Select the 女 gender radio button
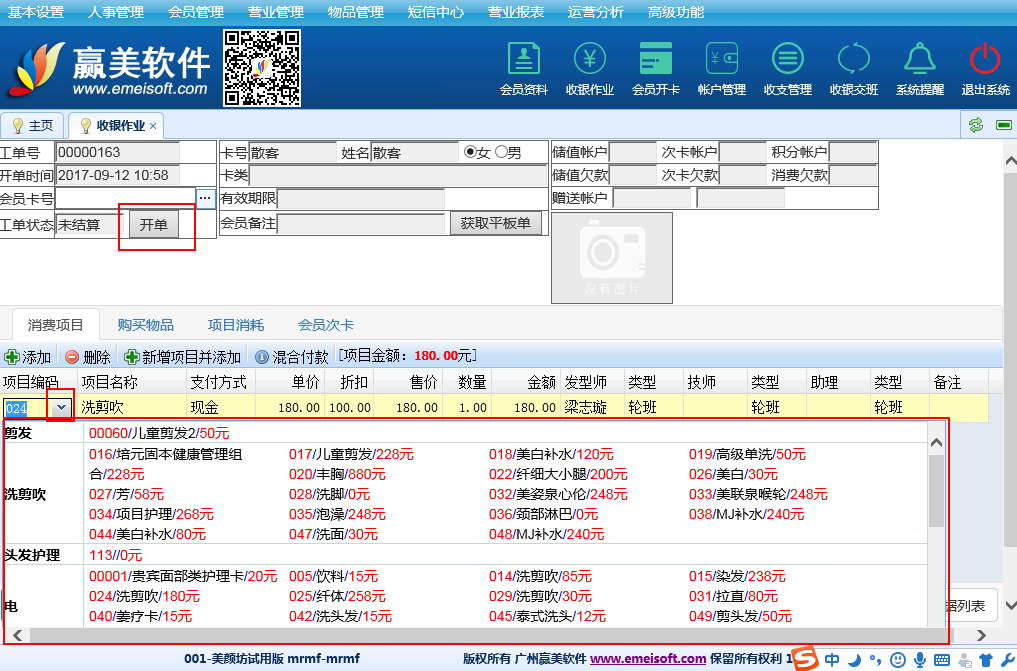The height and width of the screenshot is (671, 1017). point(469,153)
